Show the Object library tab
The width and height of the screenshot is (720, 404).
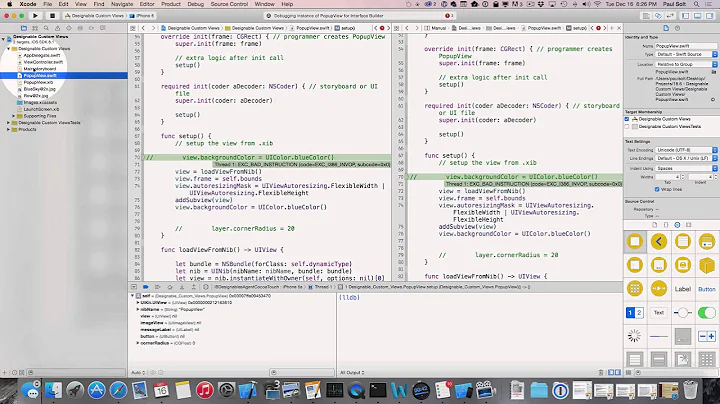pyautogui.click(x=677, y=225)
